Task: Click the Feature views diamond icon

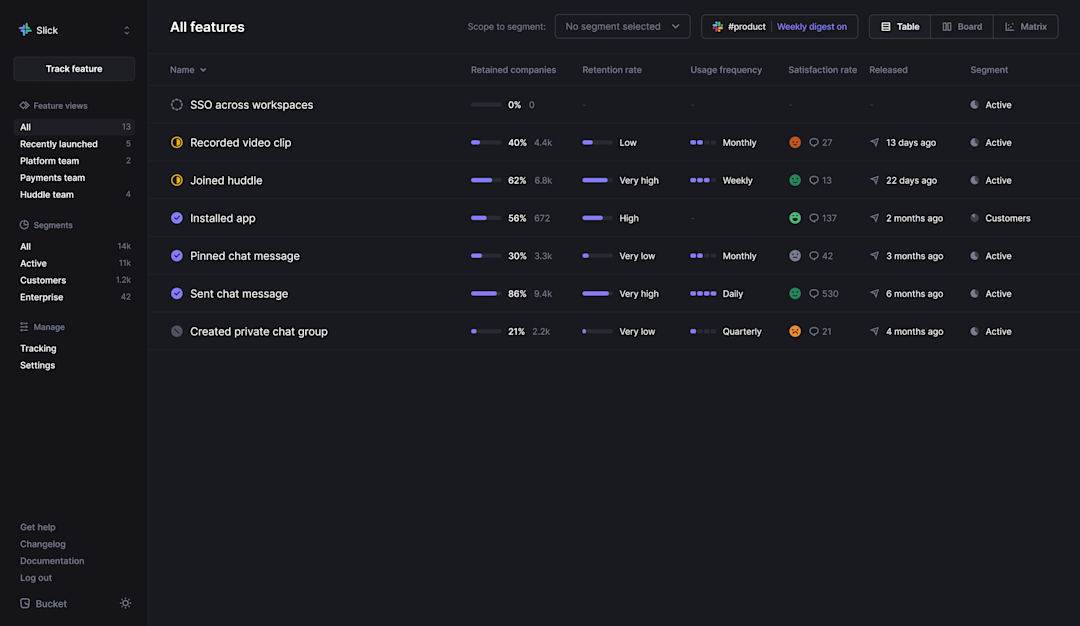Action: (22, 105)
